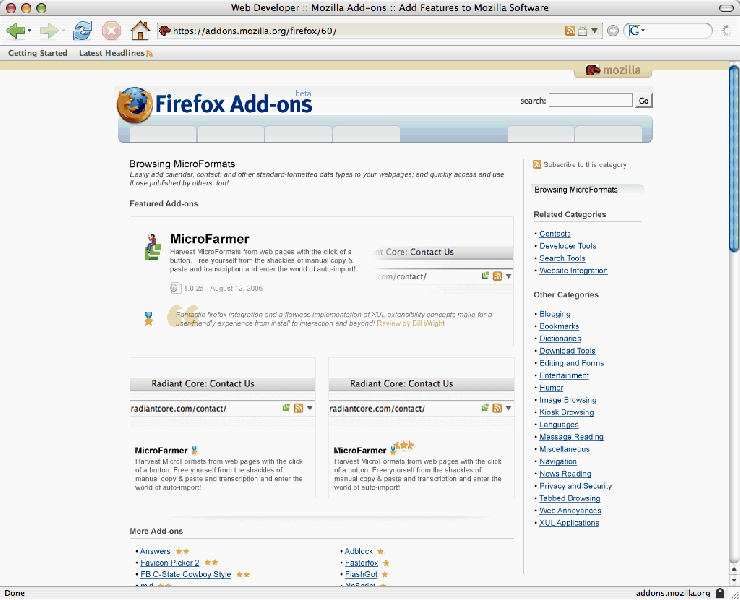
Task: Open the MicroFarmer card with three stars
Action: 360,450
